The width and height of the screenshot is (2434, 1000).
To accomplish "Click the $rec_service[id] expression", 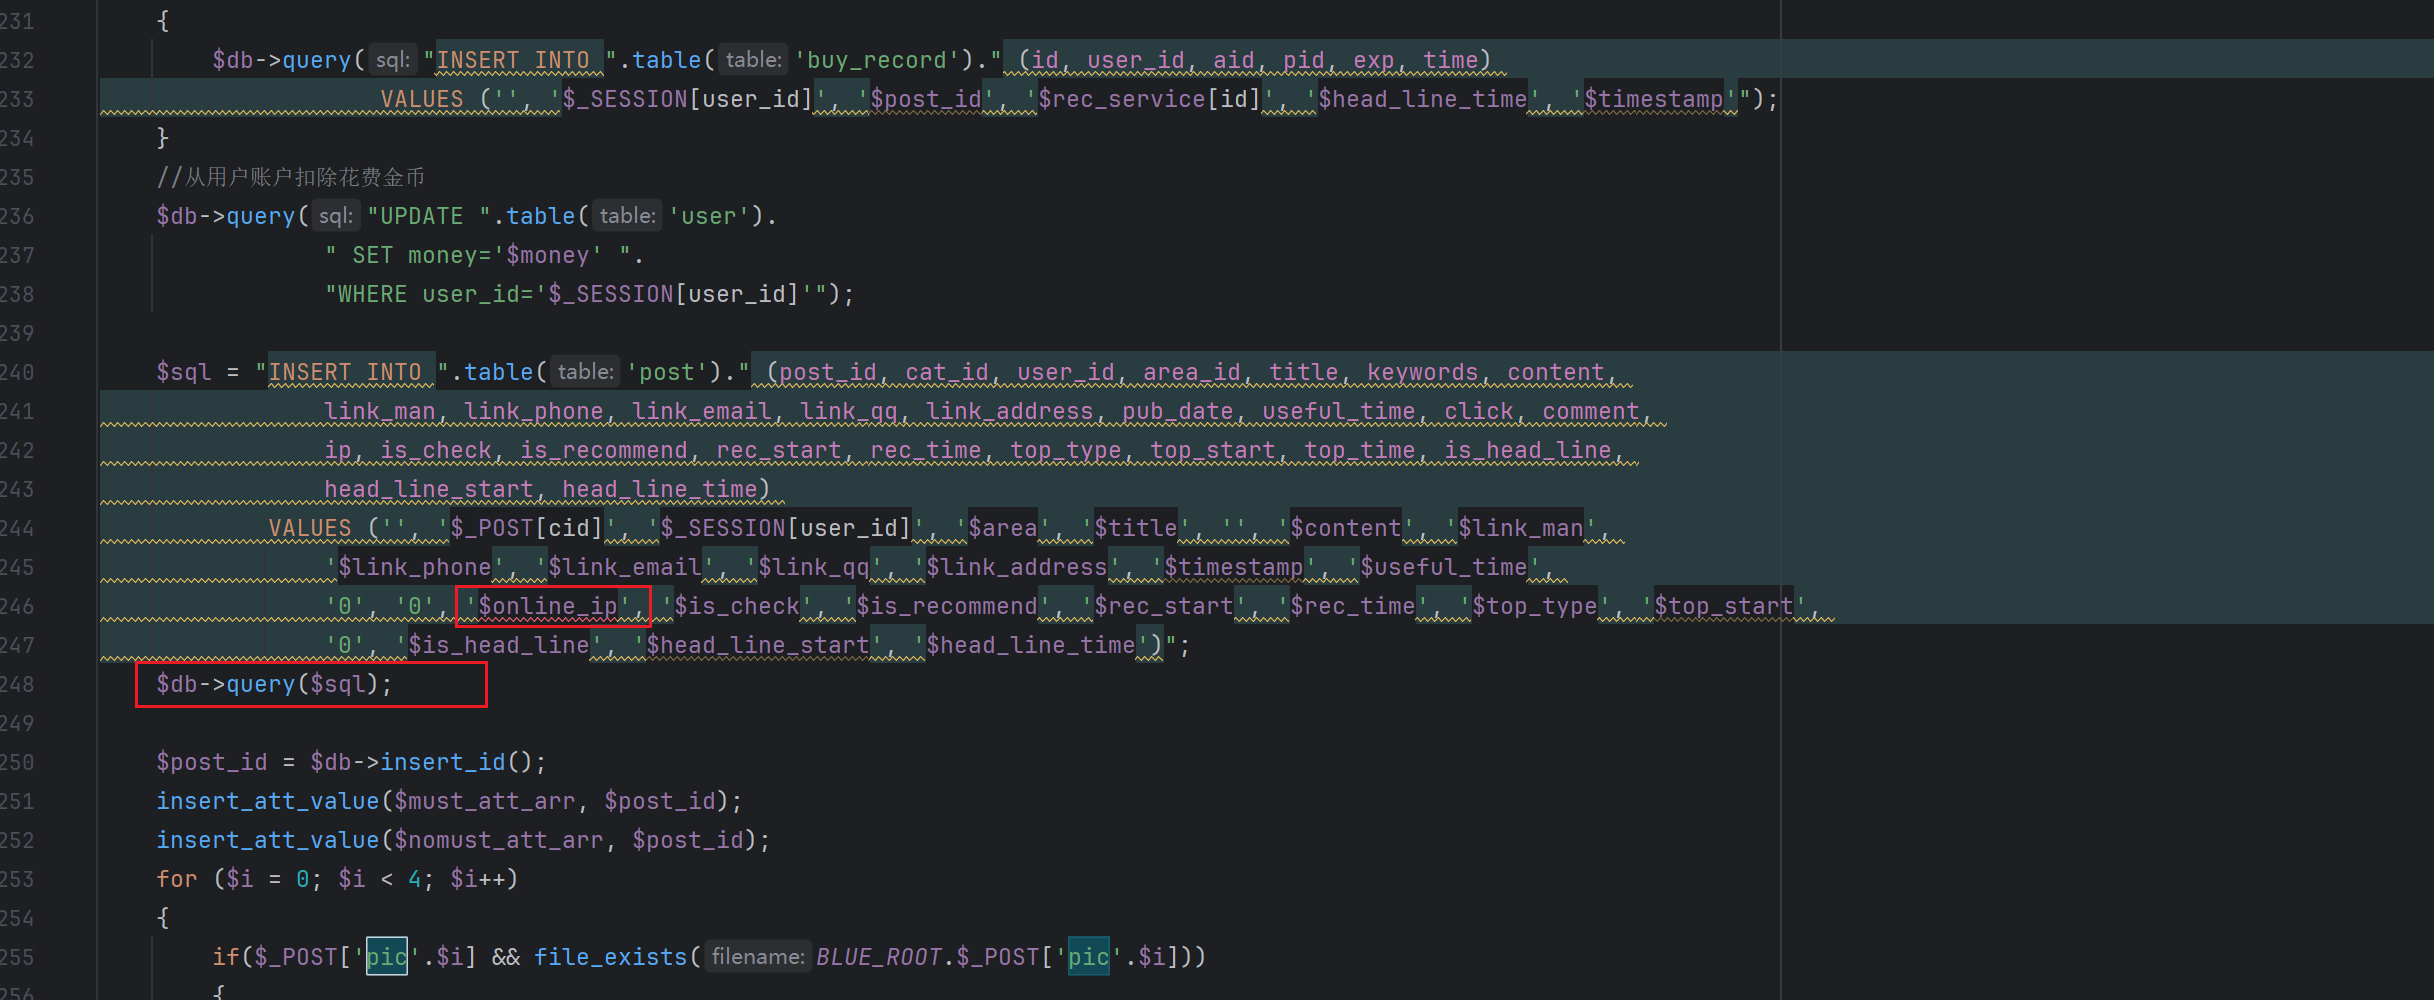I will tap(1150, 99).
